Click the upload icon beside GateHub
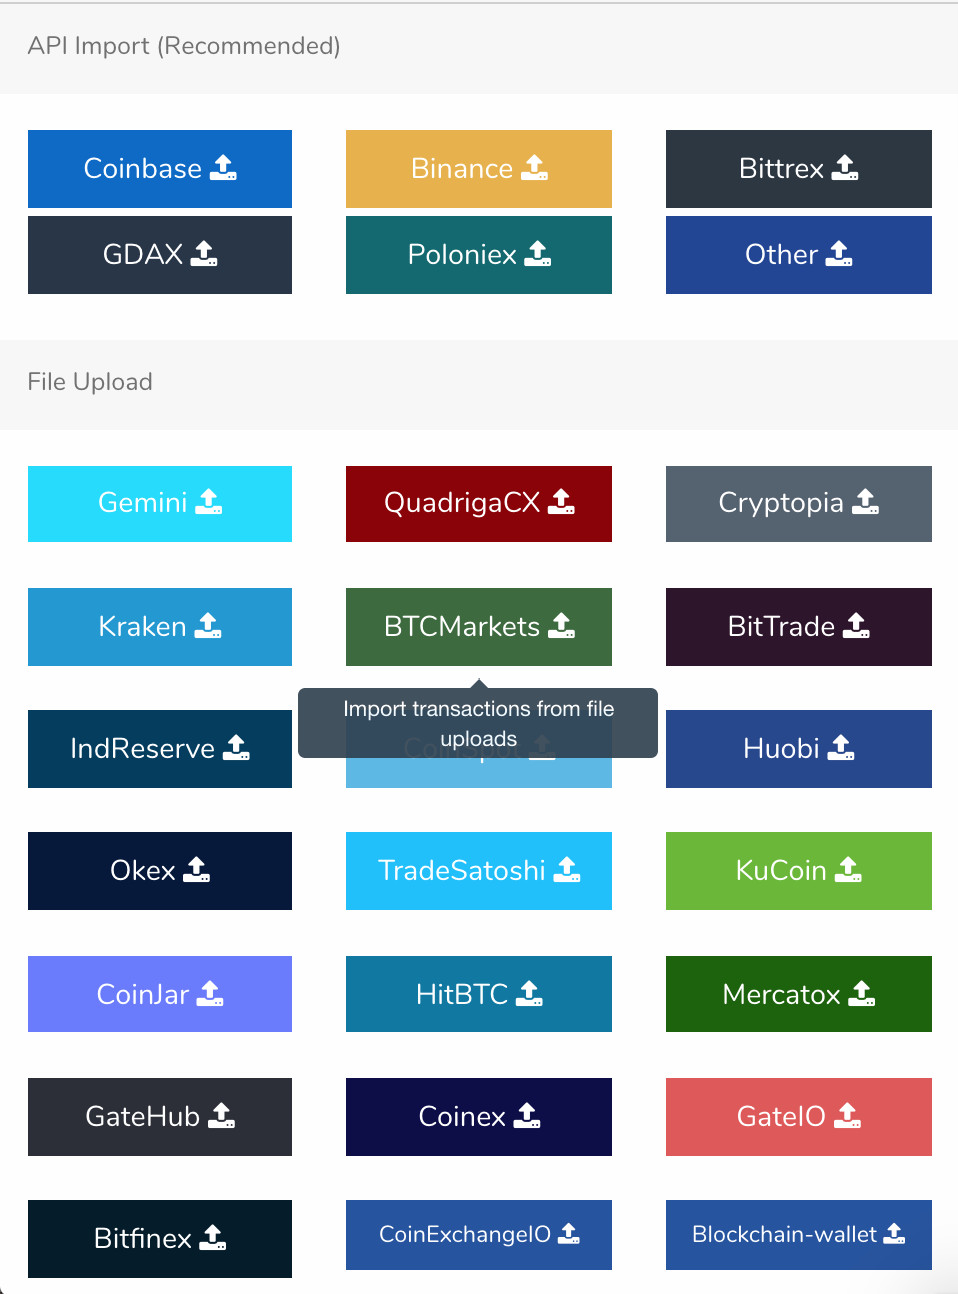Image resolution: width=958 pixels, height=1294 pixels. click(221, 1116)
